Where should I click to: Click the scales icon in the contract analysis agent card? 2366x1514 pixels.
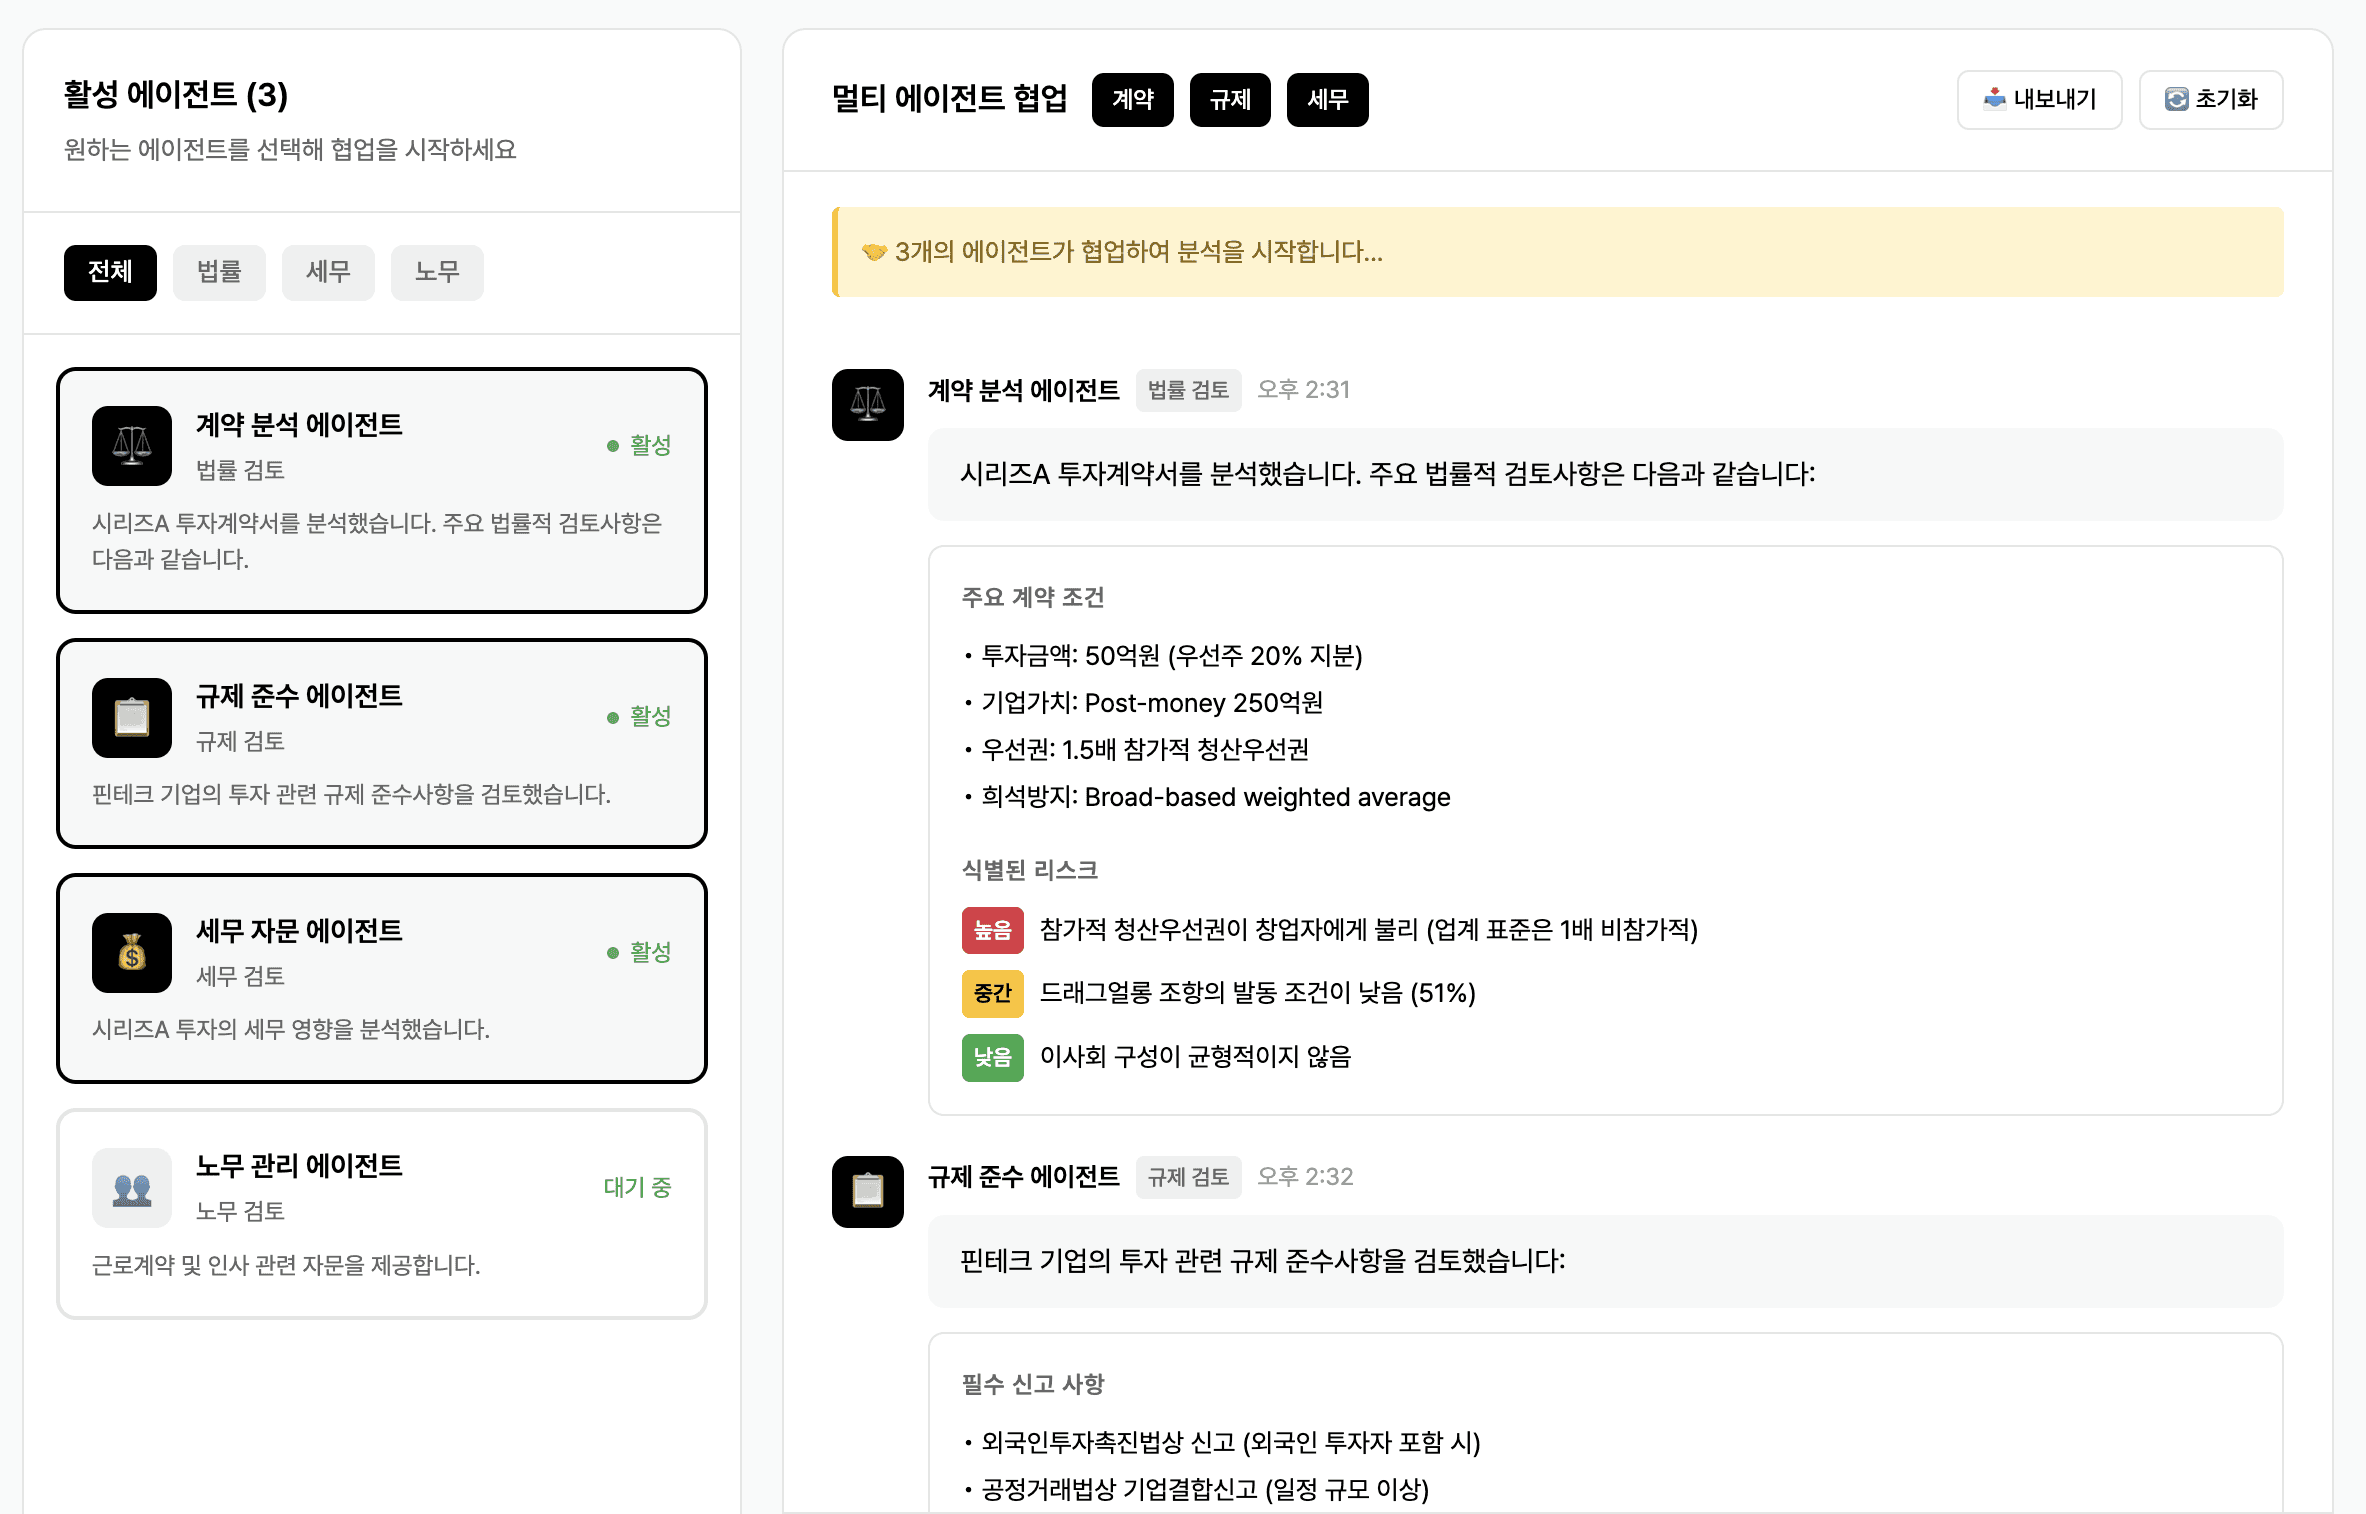(x=132, y=446)
